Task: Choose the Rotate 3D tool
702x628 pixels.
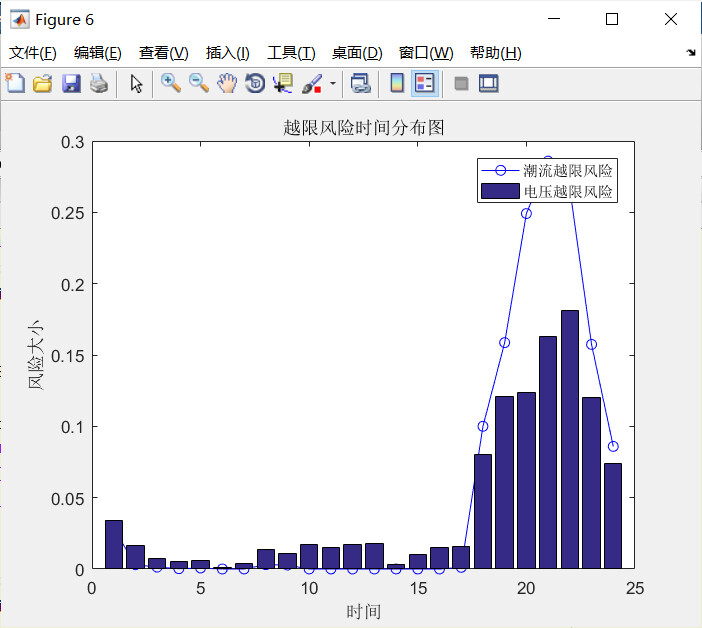Action: point(255,83)
